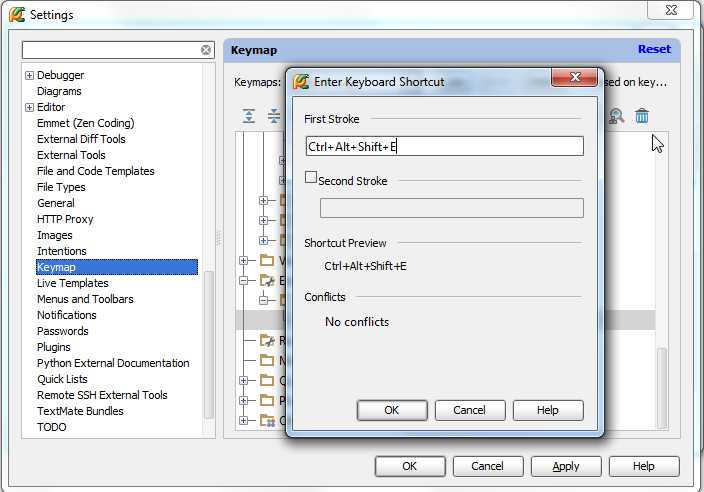
Task: Open Images settings page
Action: tap(55, 235)
